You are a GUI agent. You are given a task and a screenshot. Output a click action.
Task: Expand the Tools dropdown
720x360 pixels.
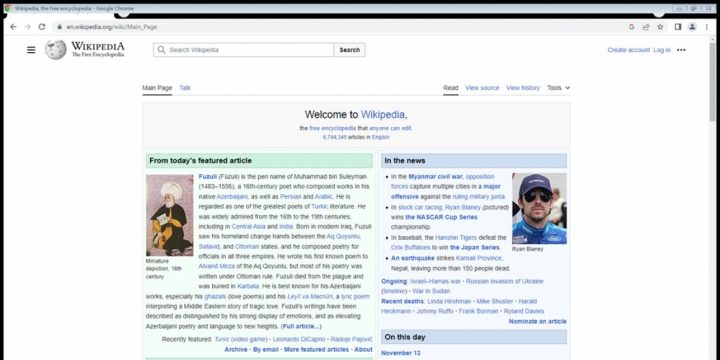[558, 88]
